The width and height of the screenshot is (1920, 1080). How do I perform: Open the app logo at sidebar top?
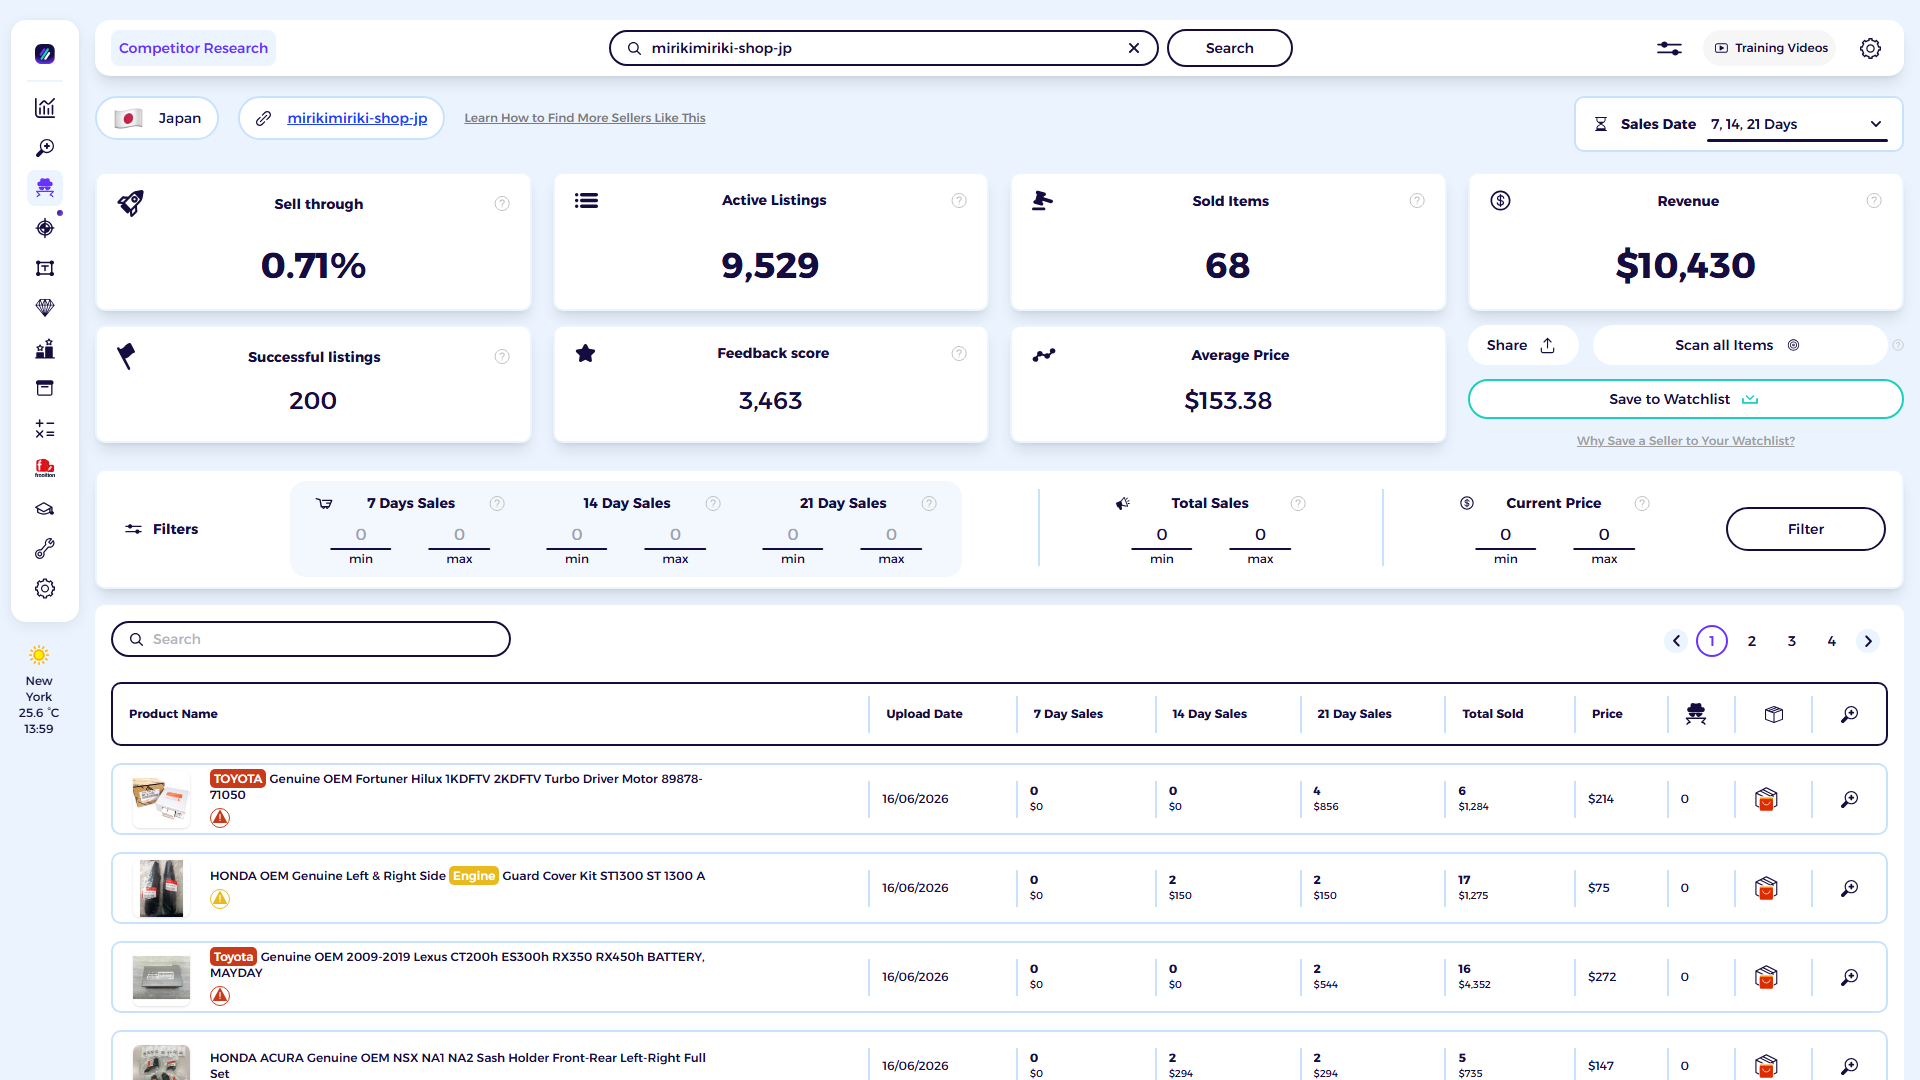pos(45,54)
